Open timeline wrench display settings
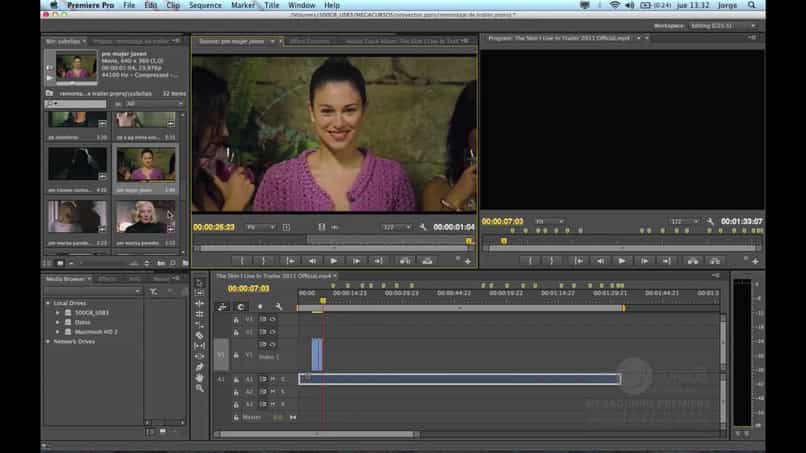Image resolution: width=806 pixels, height=453 pixels. pyautogui.click(x=278, y=306)
